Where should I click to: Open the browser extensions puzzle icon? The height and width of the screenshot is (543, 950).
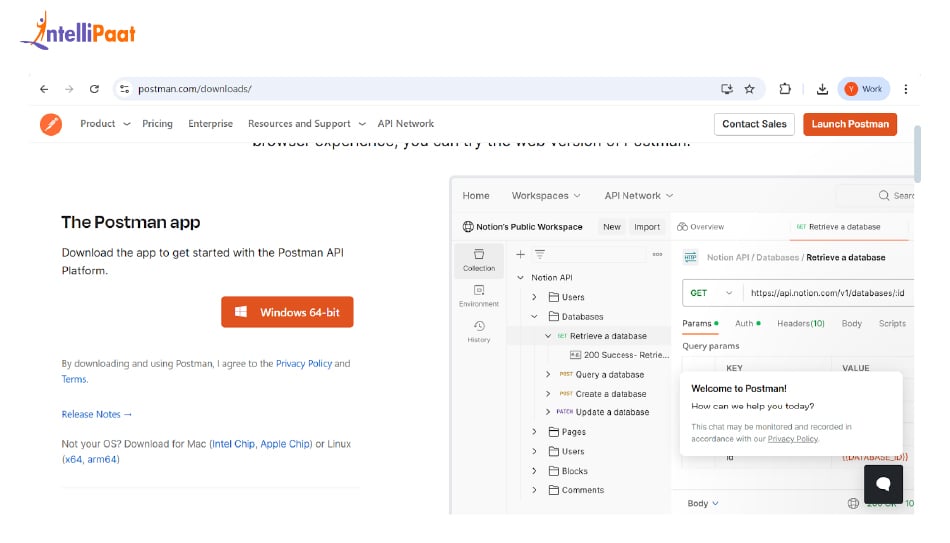[x=785, y=89]
